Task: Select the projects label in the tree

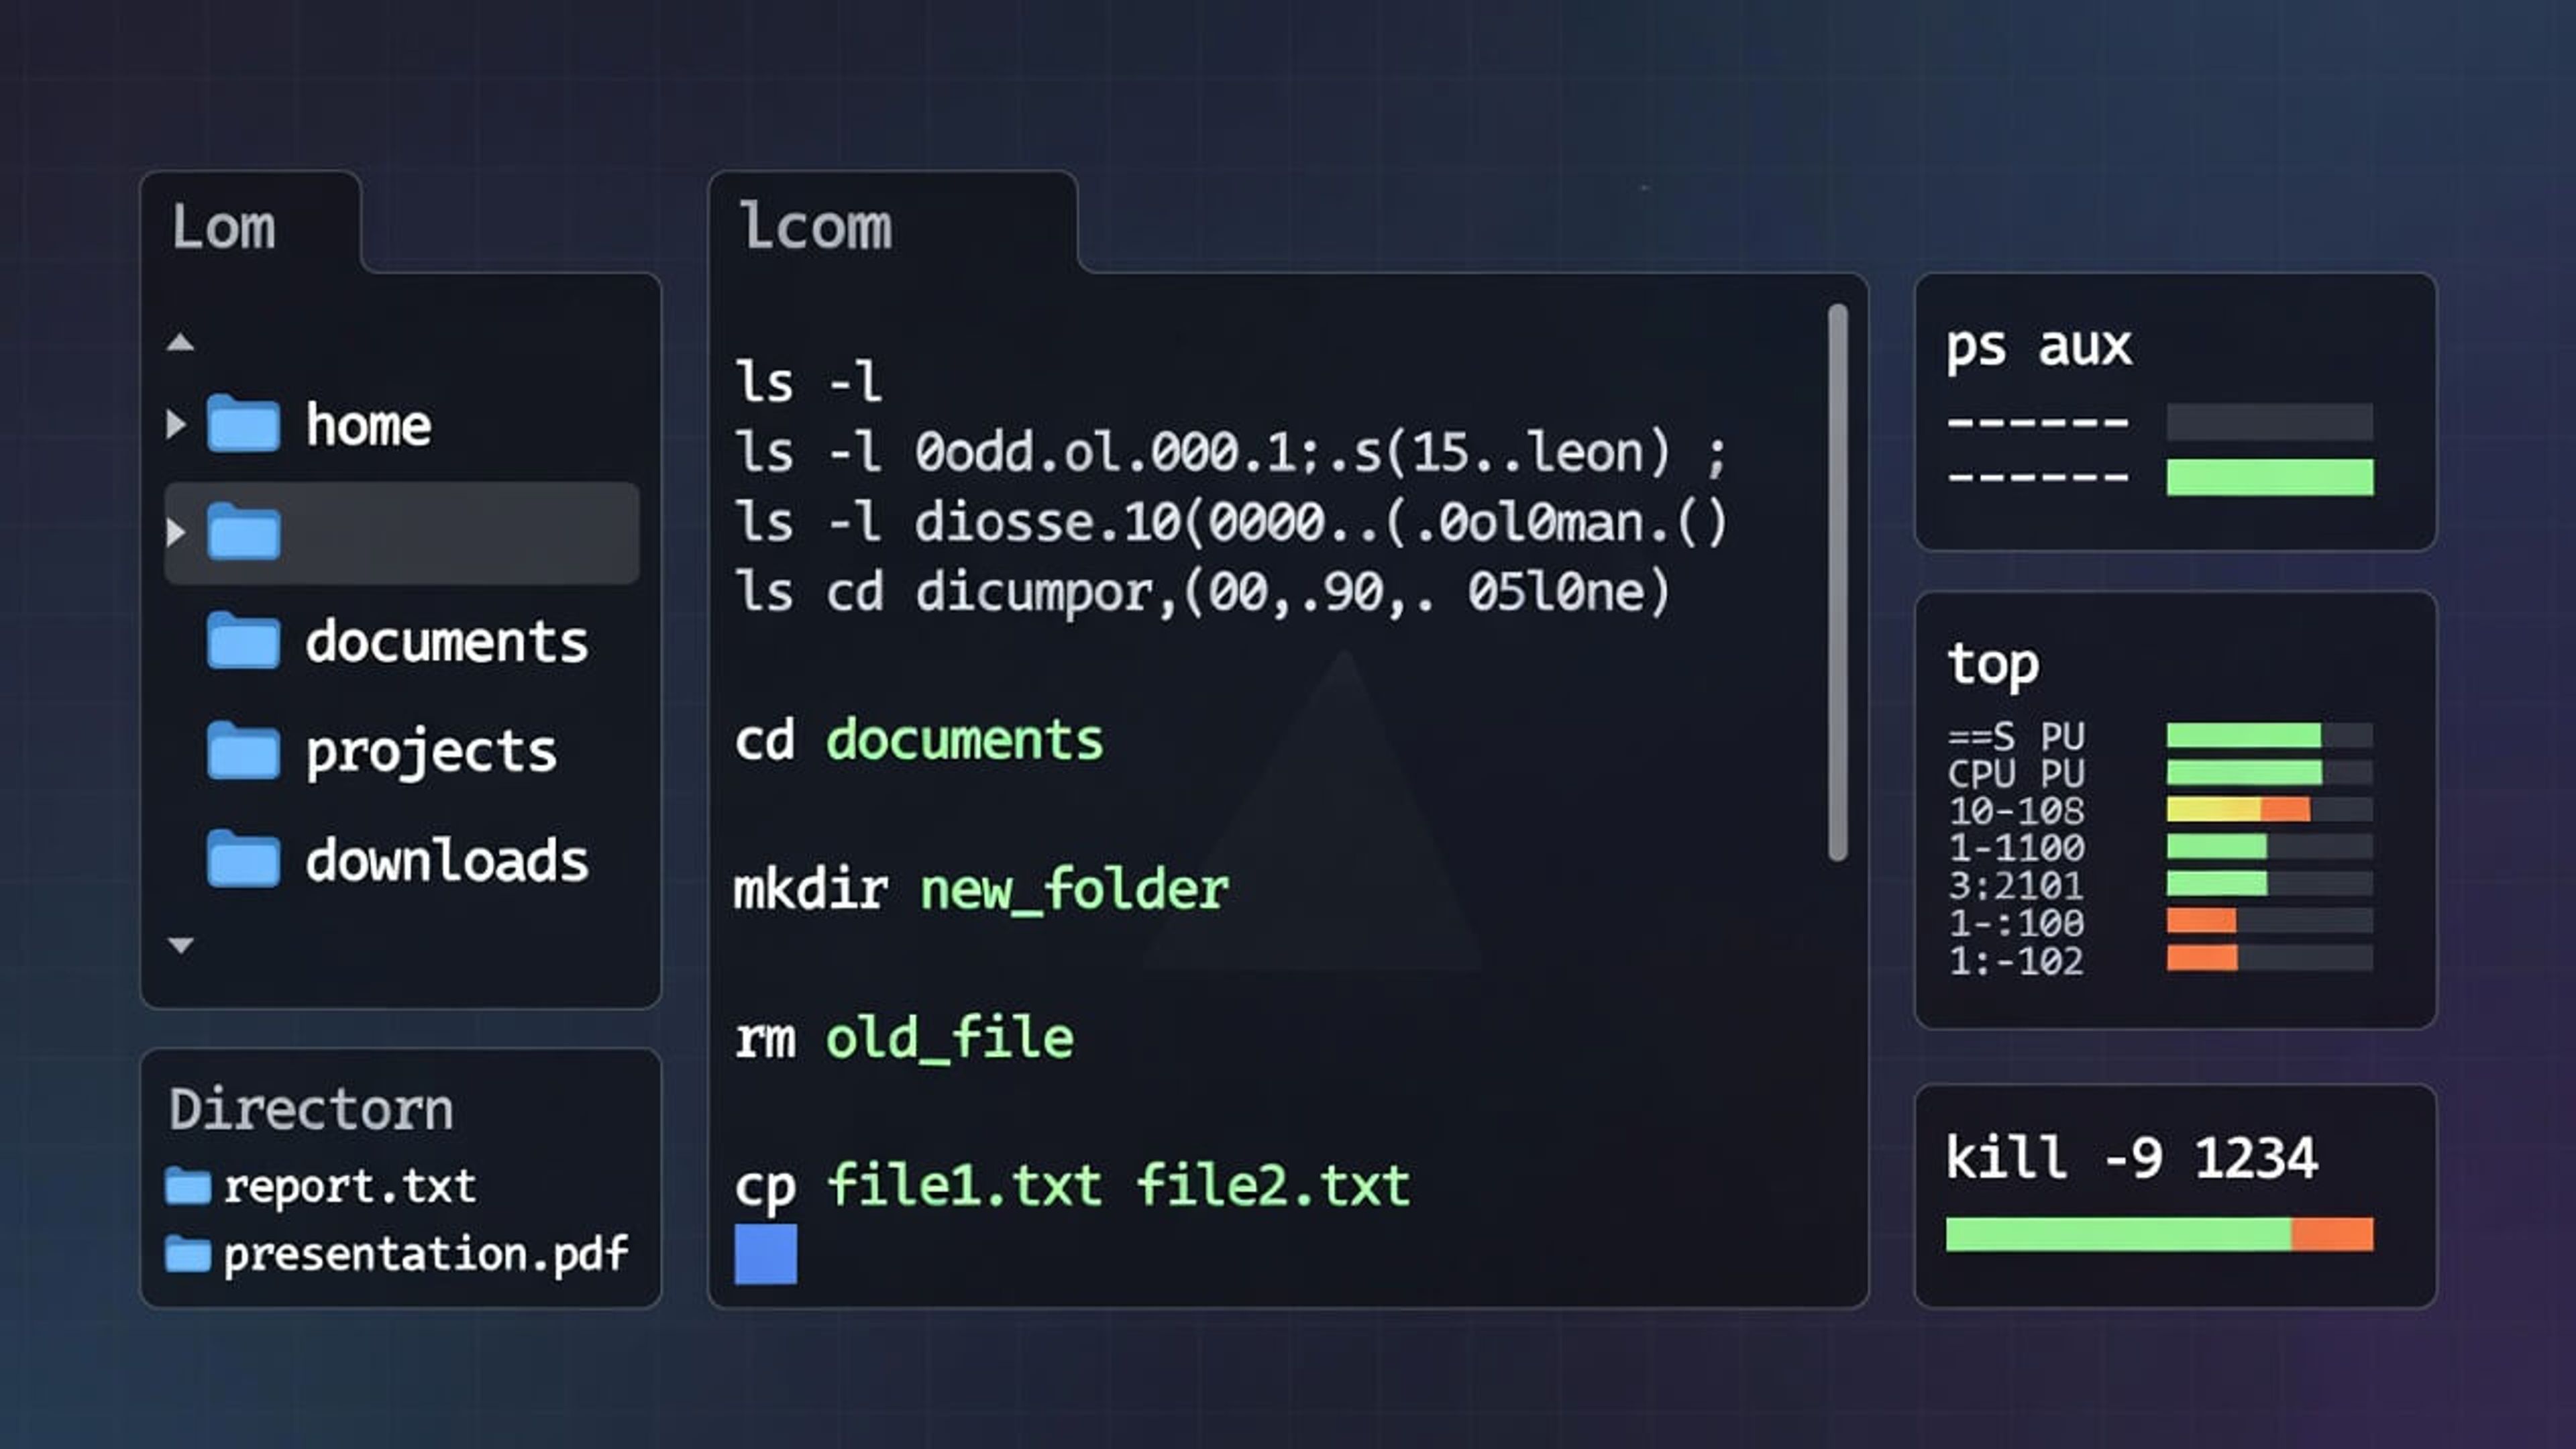Action: (x=431, y=752)
